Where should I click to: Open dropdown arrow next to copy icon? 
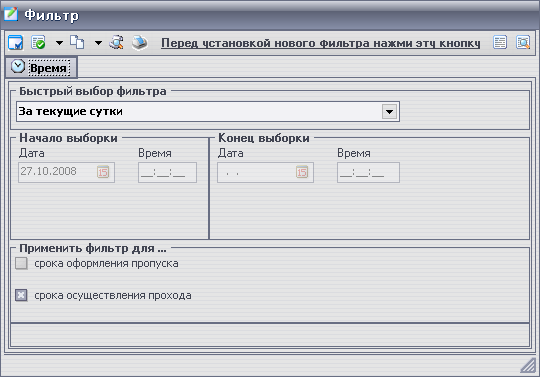tap(98, 43)
